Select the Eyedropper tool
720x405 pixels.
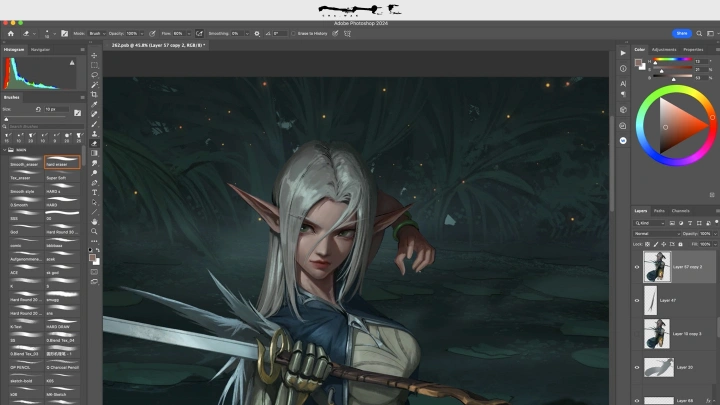pyautogui.click(x=94, y=104)
